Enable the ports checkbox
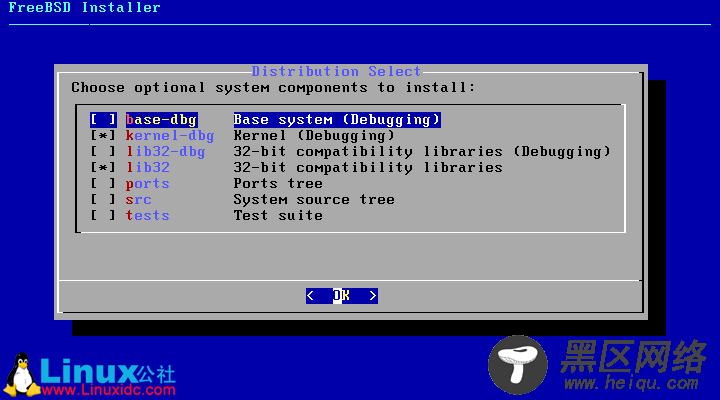The width and height of the screenshot is (720, 400). [103, 184]
